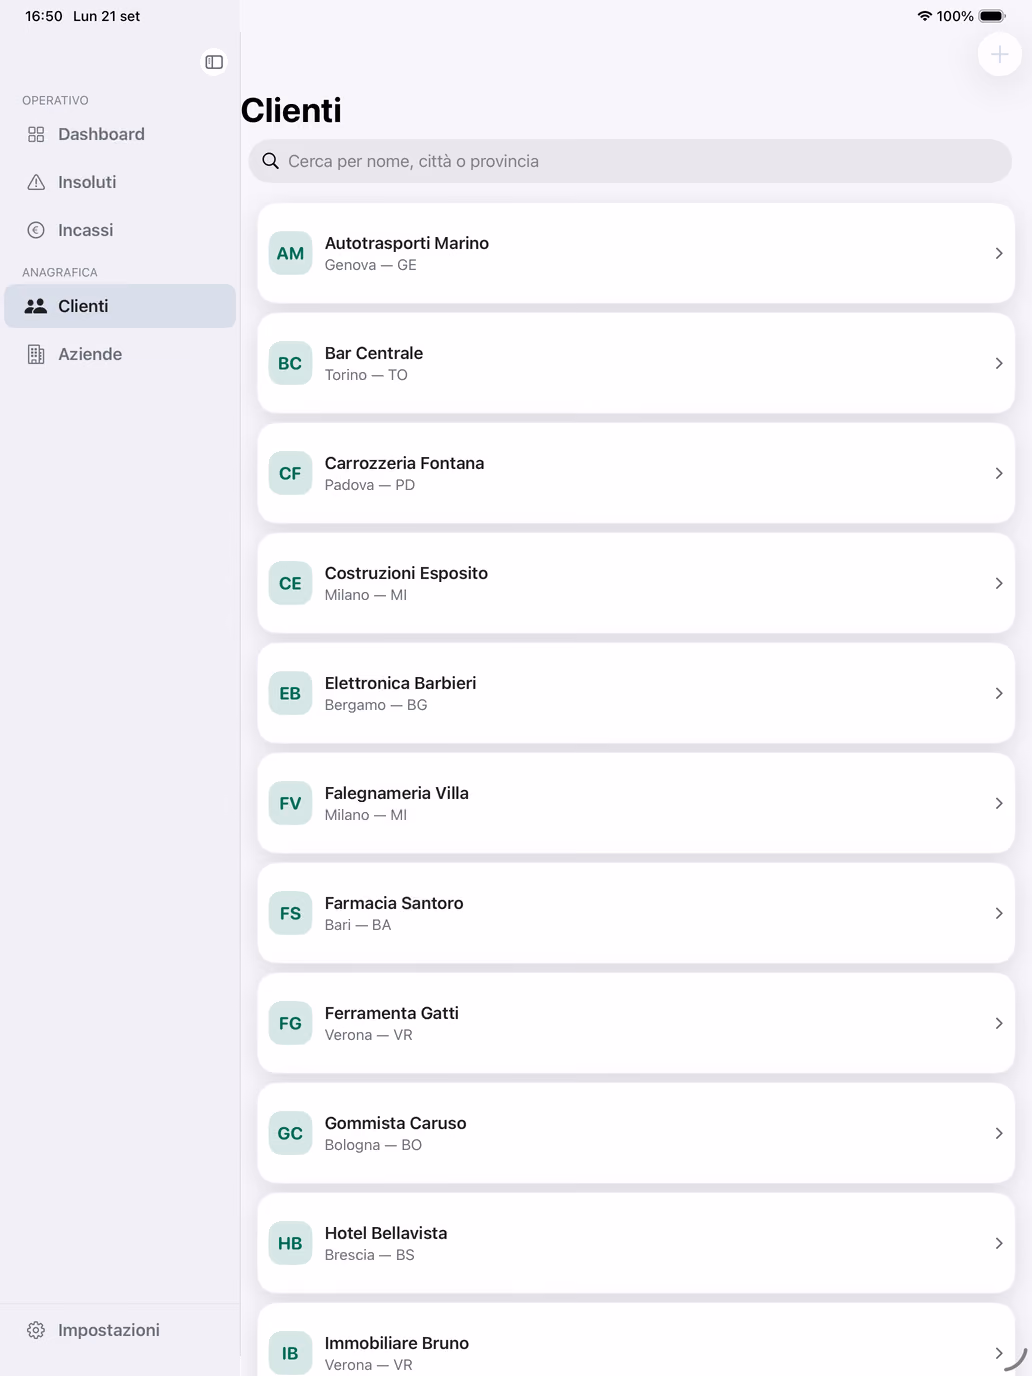Viewport: 1032px width, 1376px height.
Task: Select the Gommista Caruso client name
Action: 396,1123
